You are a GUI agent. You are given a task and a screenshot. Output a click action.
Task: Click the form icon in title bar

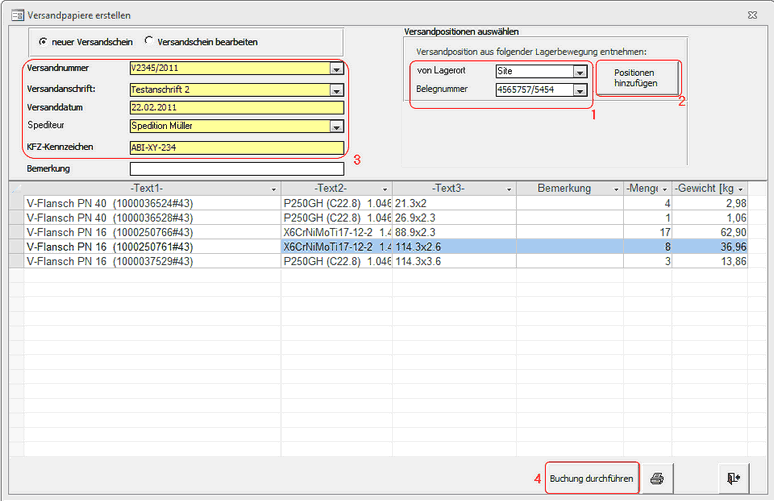pyautogui.click(x=15, y=15)
